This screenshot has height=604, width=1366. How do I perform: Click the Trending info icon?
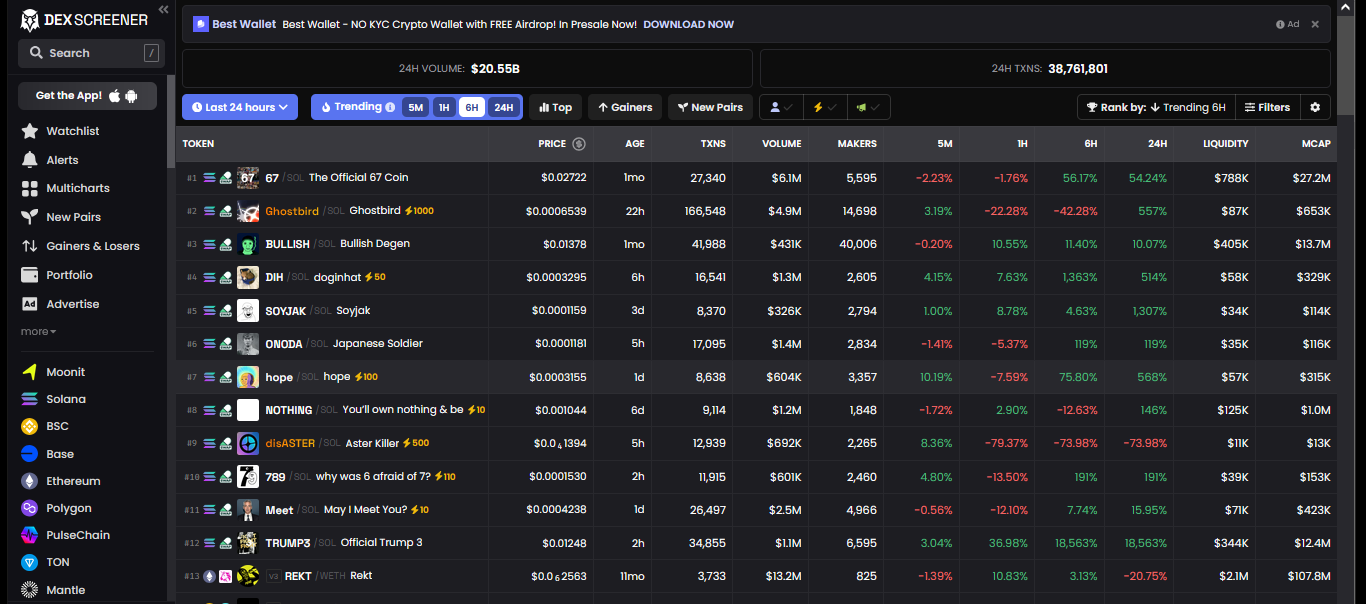coord(390,107)
